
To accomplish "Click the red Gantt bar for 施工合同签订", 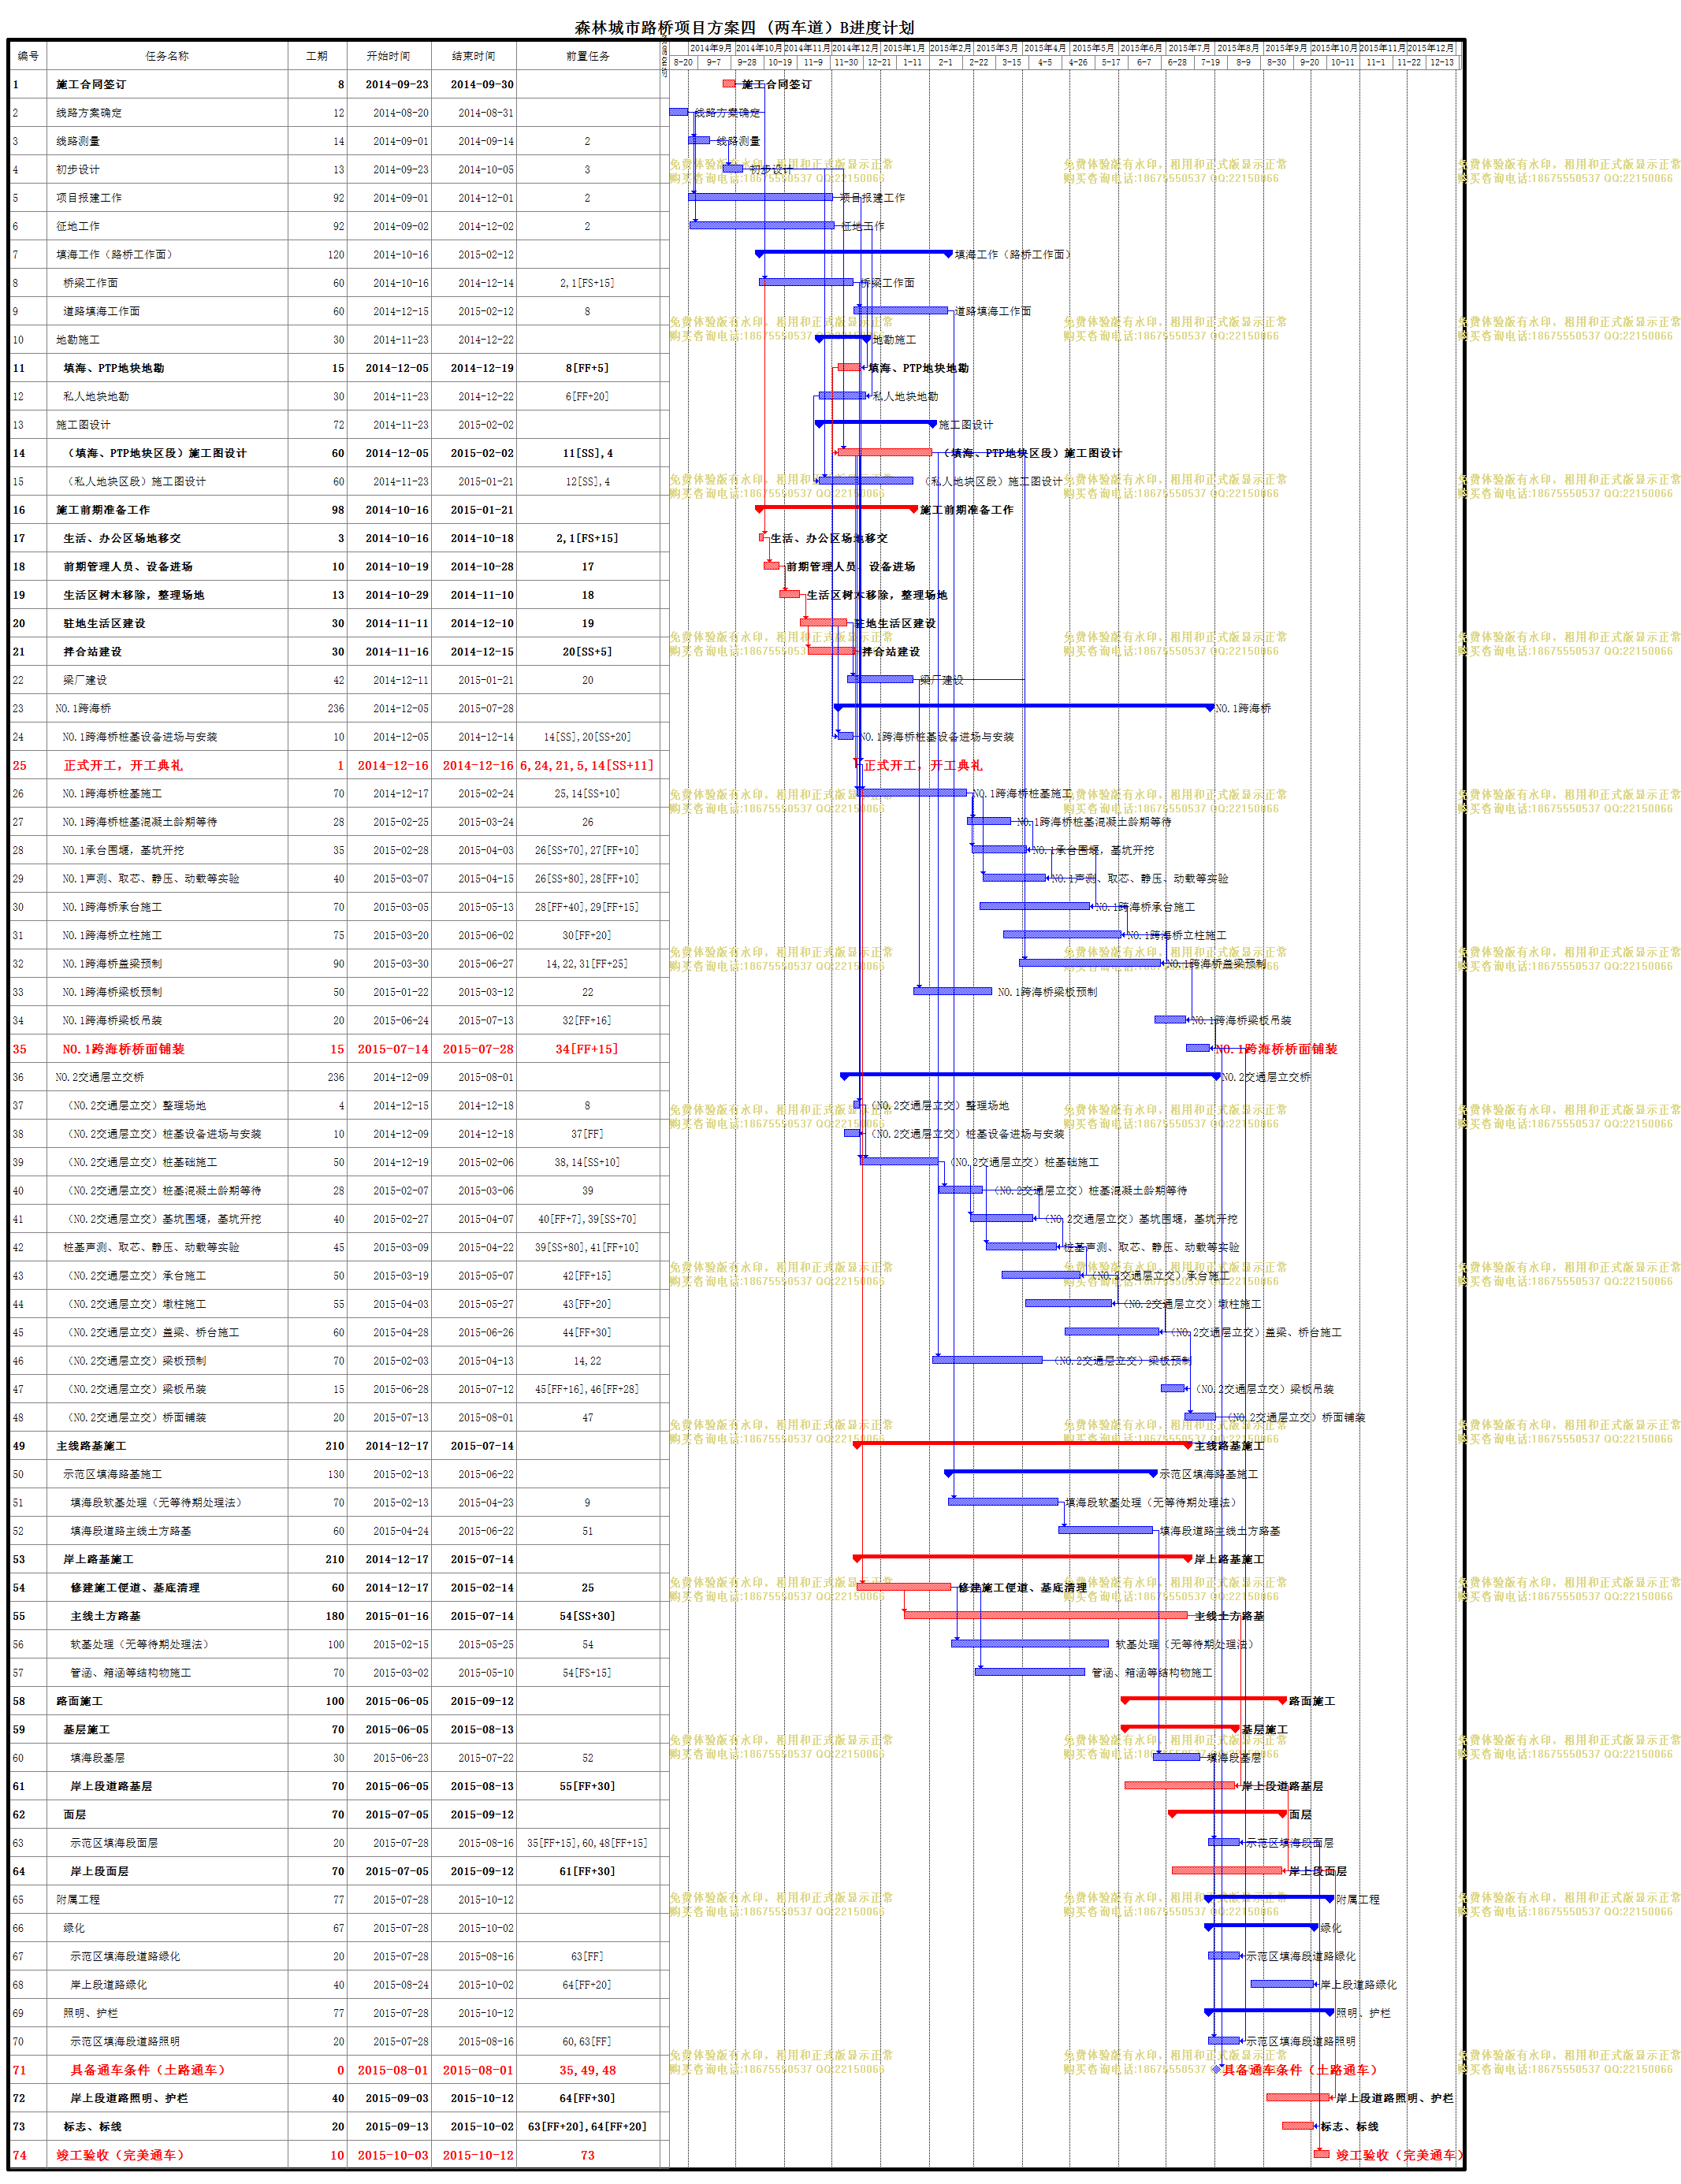I will tap(729, 84).
